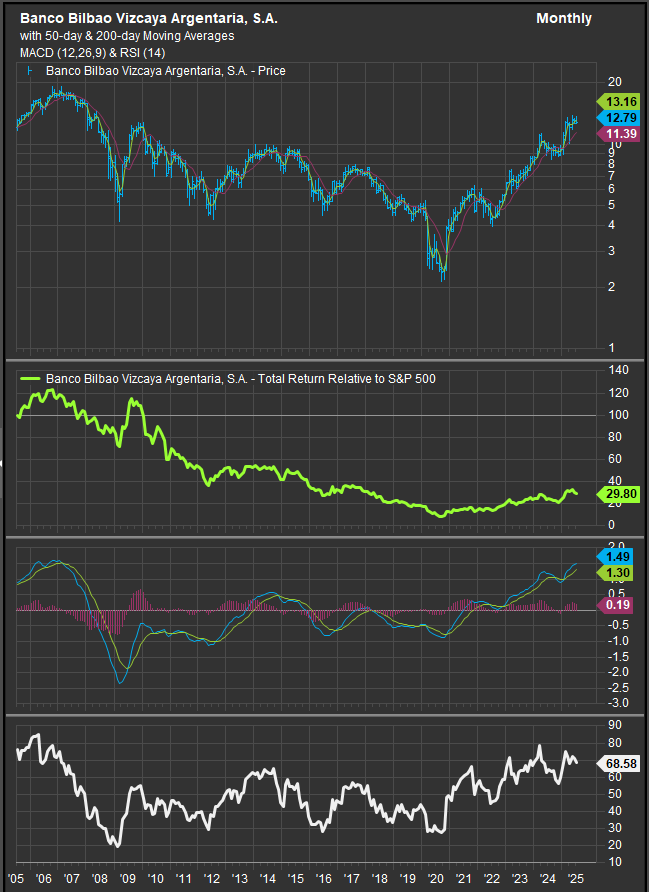This screenshot has width=649, height=892.
Task: Click the -3.0 label on MACD axis
Action: pyautogui.click(x=618, y=703)
